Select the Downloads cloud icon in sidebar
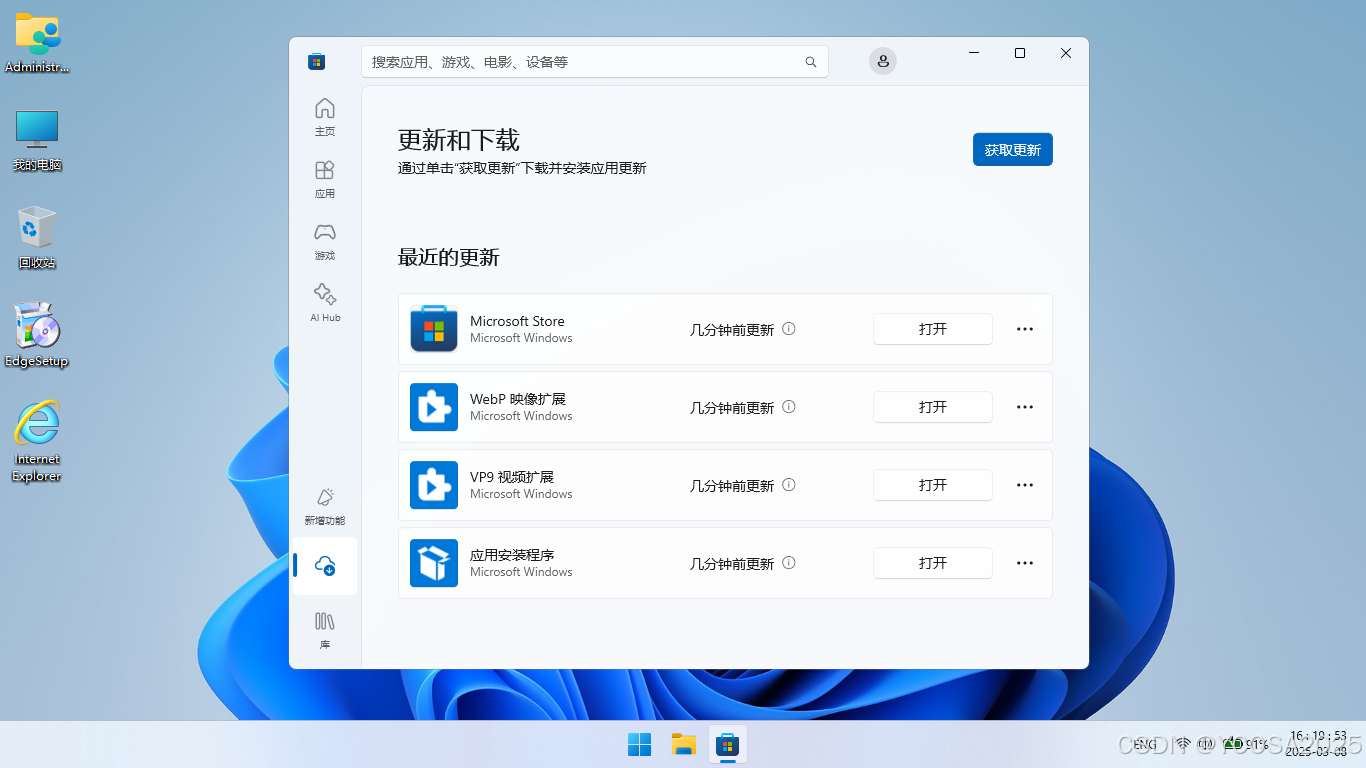The image size is (1366, 768). coord(325,566)
